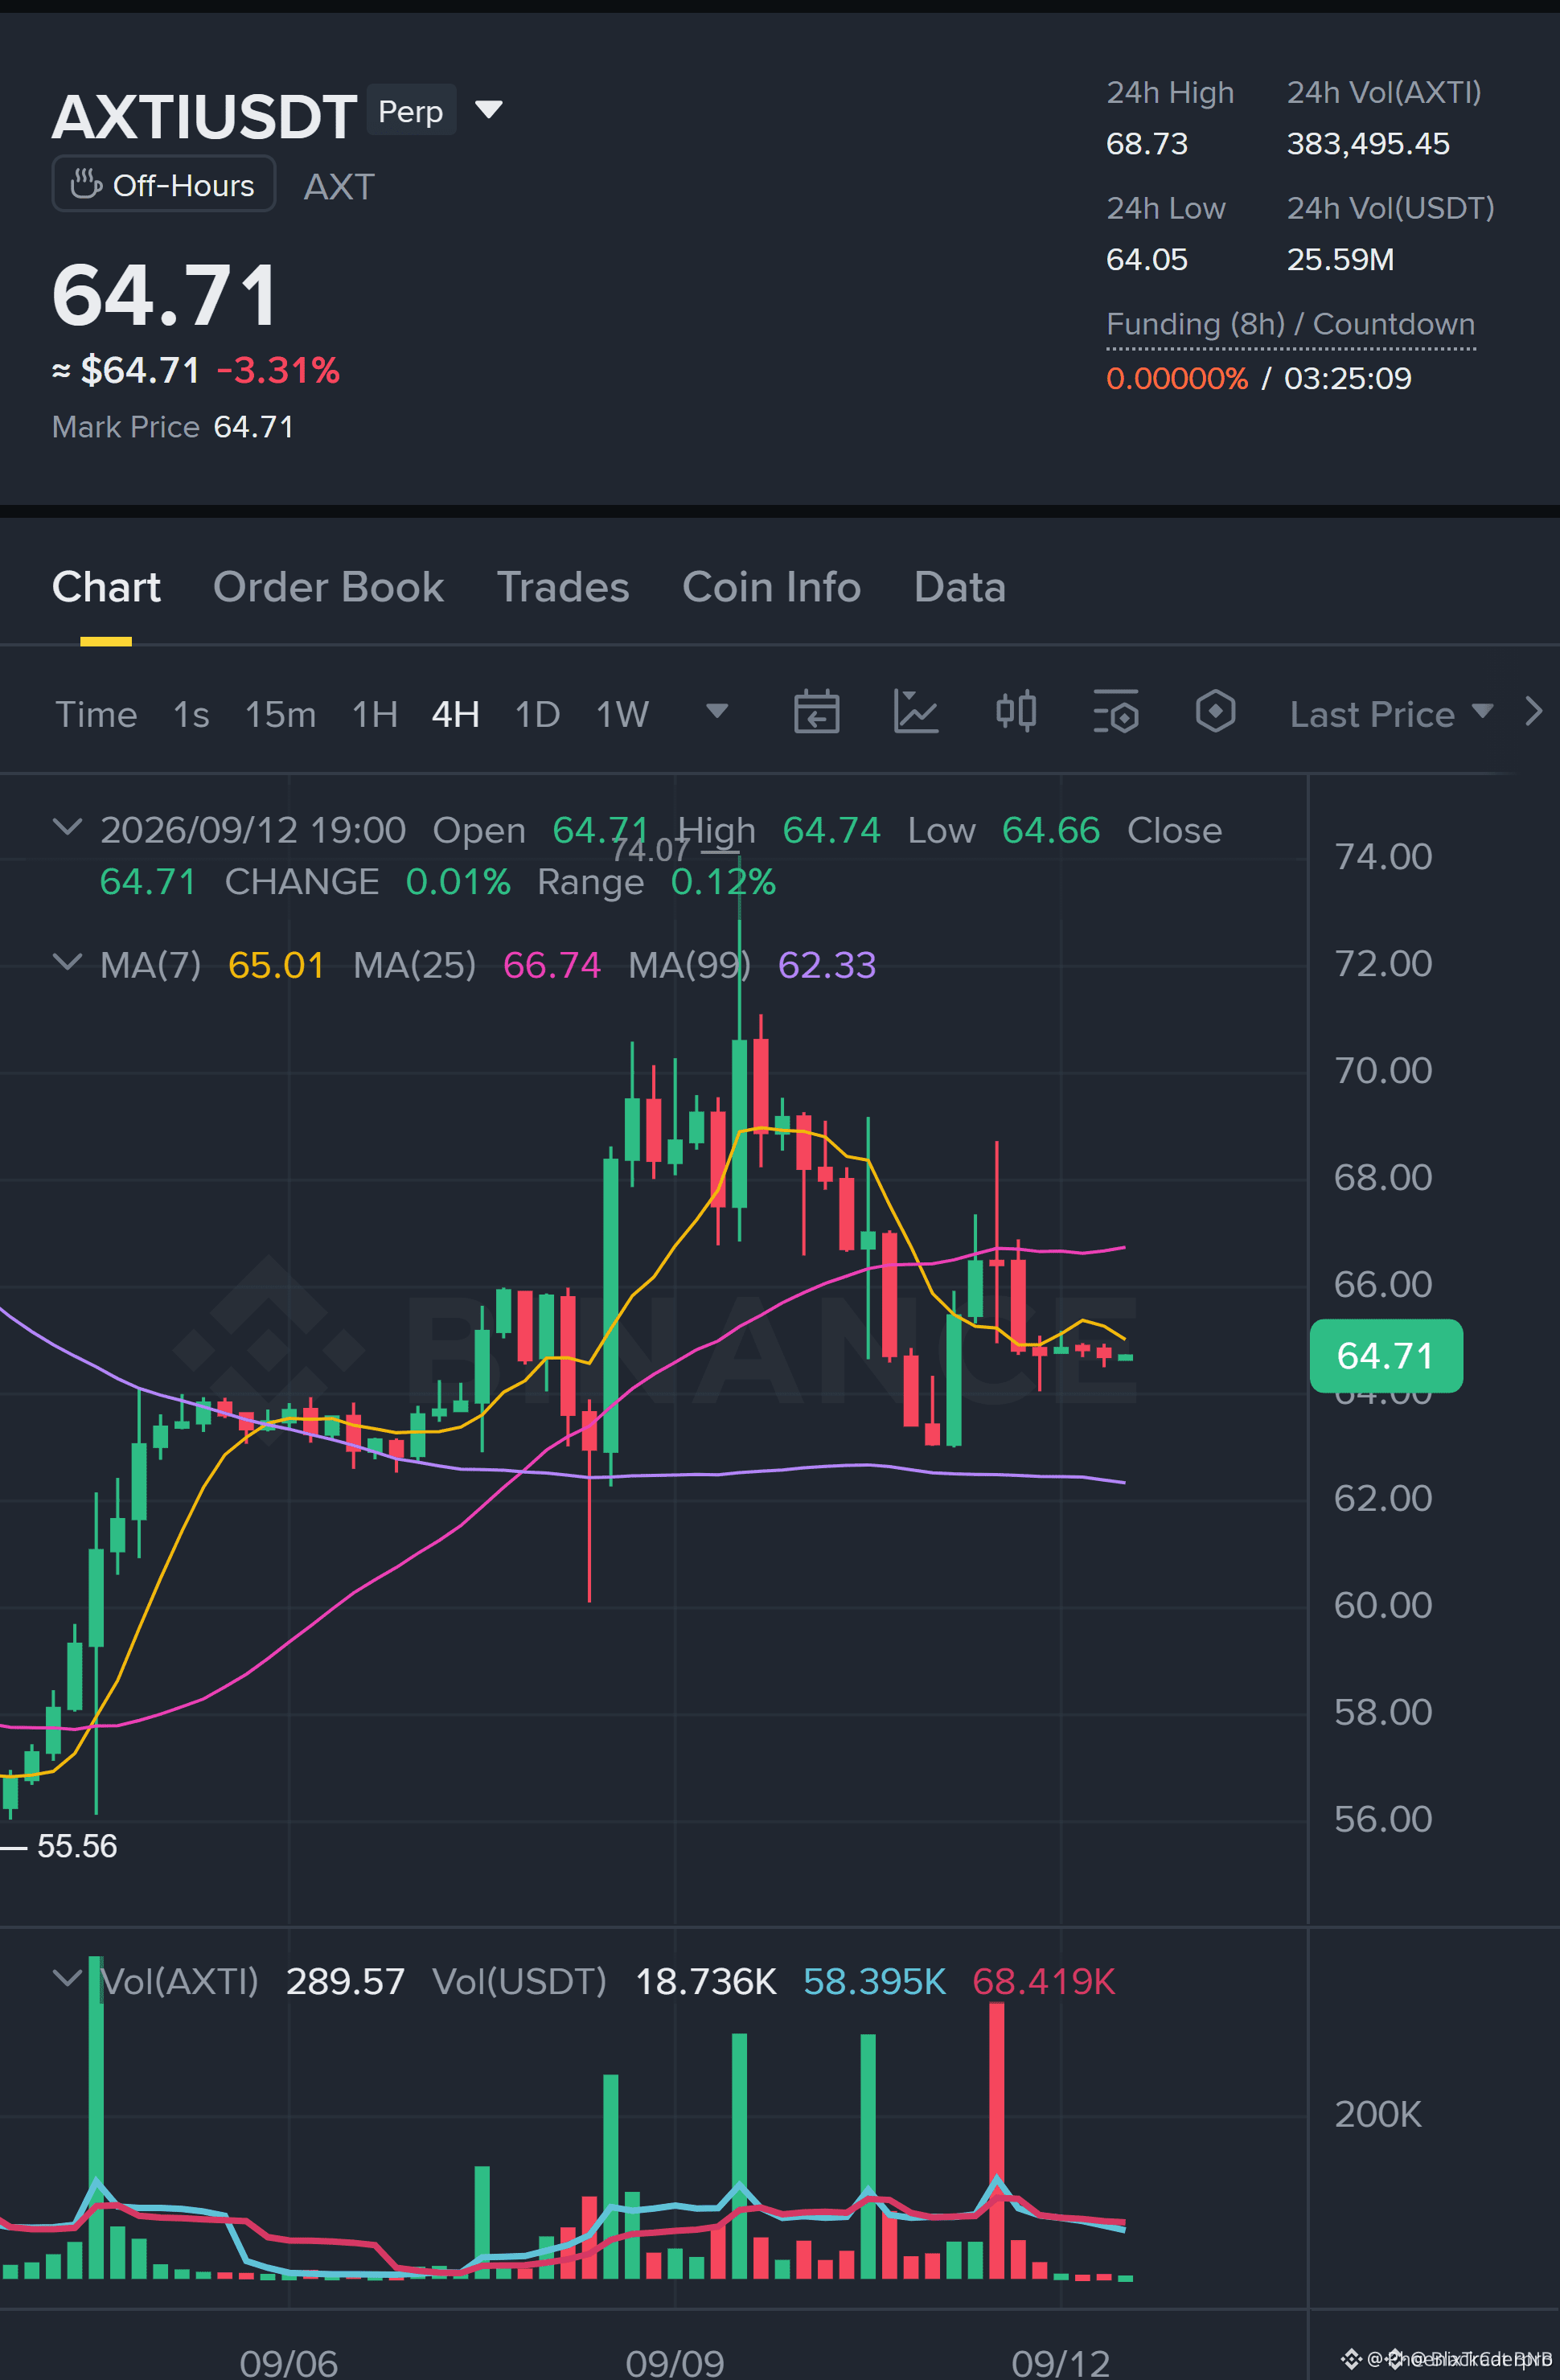Open the Coin Info tab
The image size is (1560, 2380).
(771, 587)
